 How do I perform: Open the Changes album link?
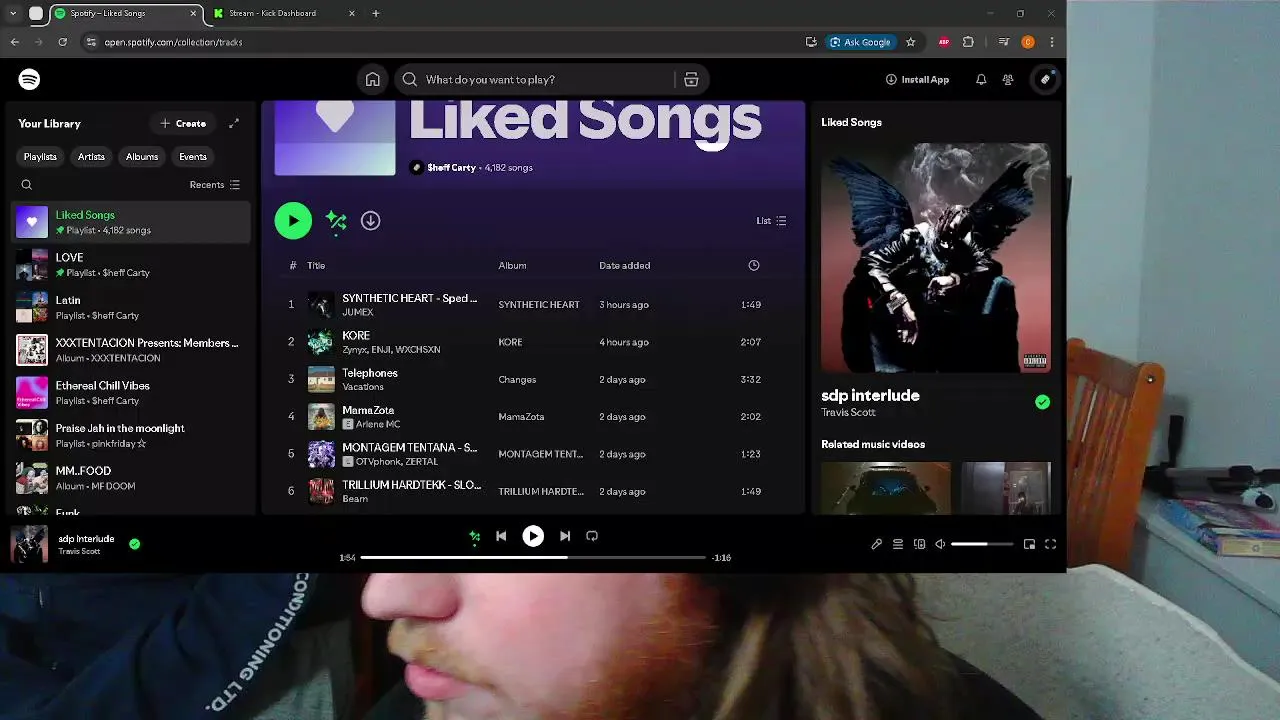pyautogui.click(x=517, y=380)
